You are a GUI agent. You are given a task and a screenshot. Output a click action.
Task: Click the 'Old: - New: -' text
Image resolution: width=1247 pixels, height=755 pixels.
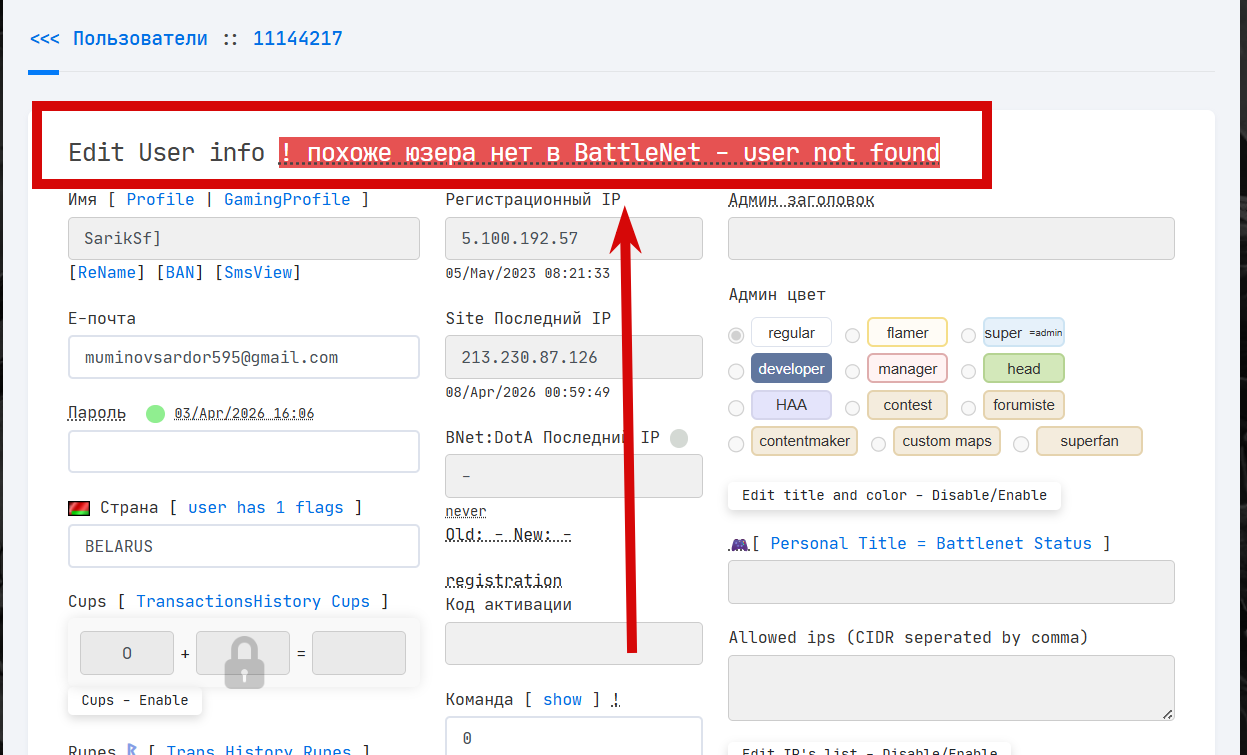tap(508, 534)
